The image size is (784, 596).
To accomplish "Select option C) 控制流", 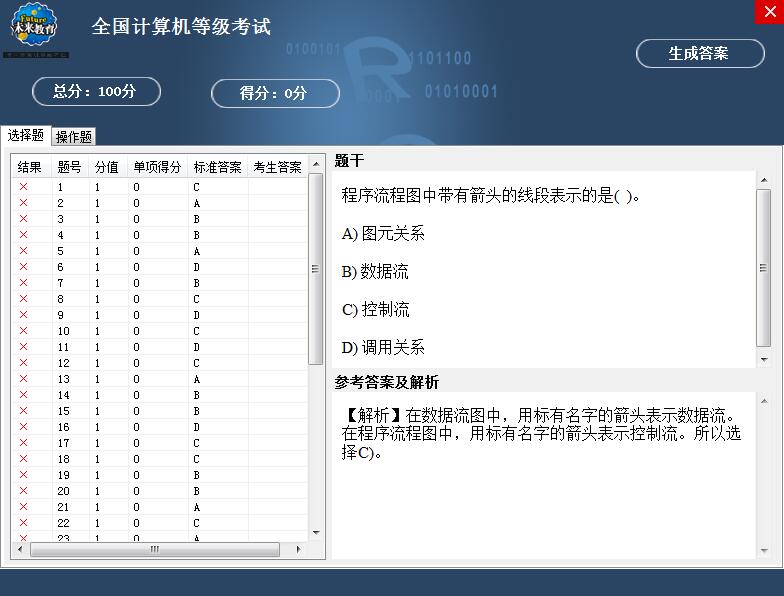I will [376, 310].
